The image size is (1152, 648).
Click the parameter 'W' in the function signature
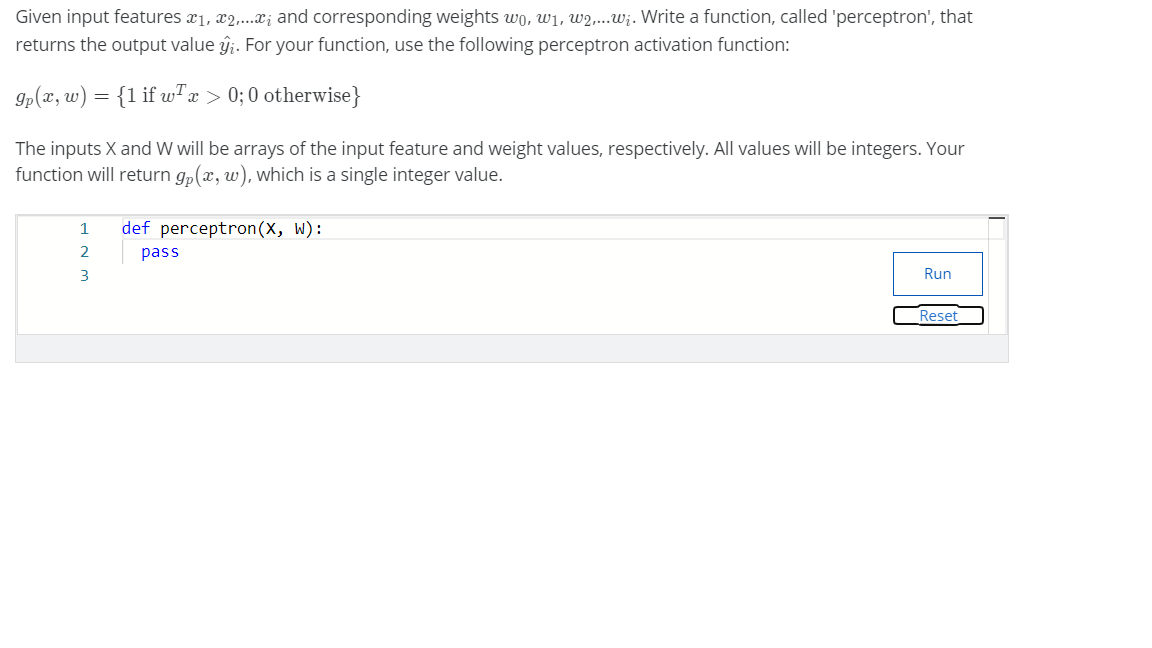(300, 229)
